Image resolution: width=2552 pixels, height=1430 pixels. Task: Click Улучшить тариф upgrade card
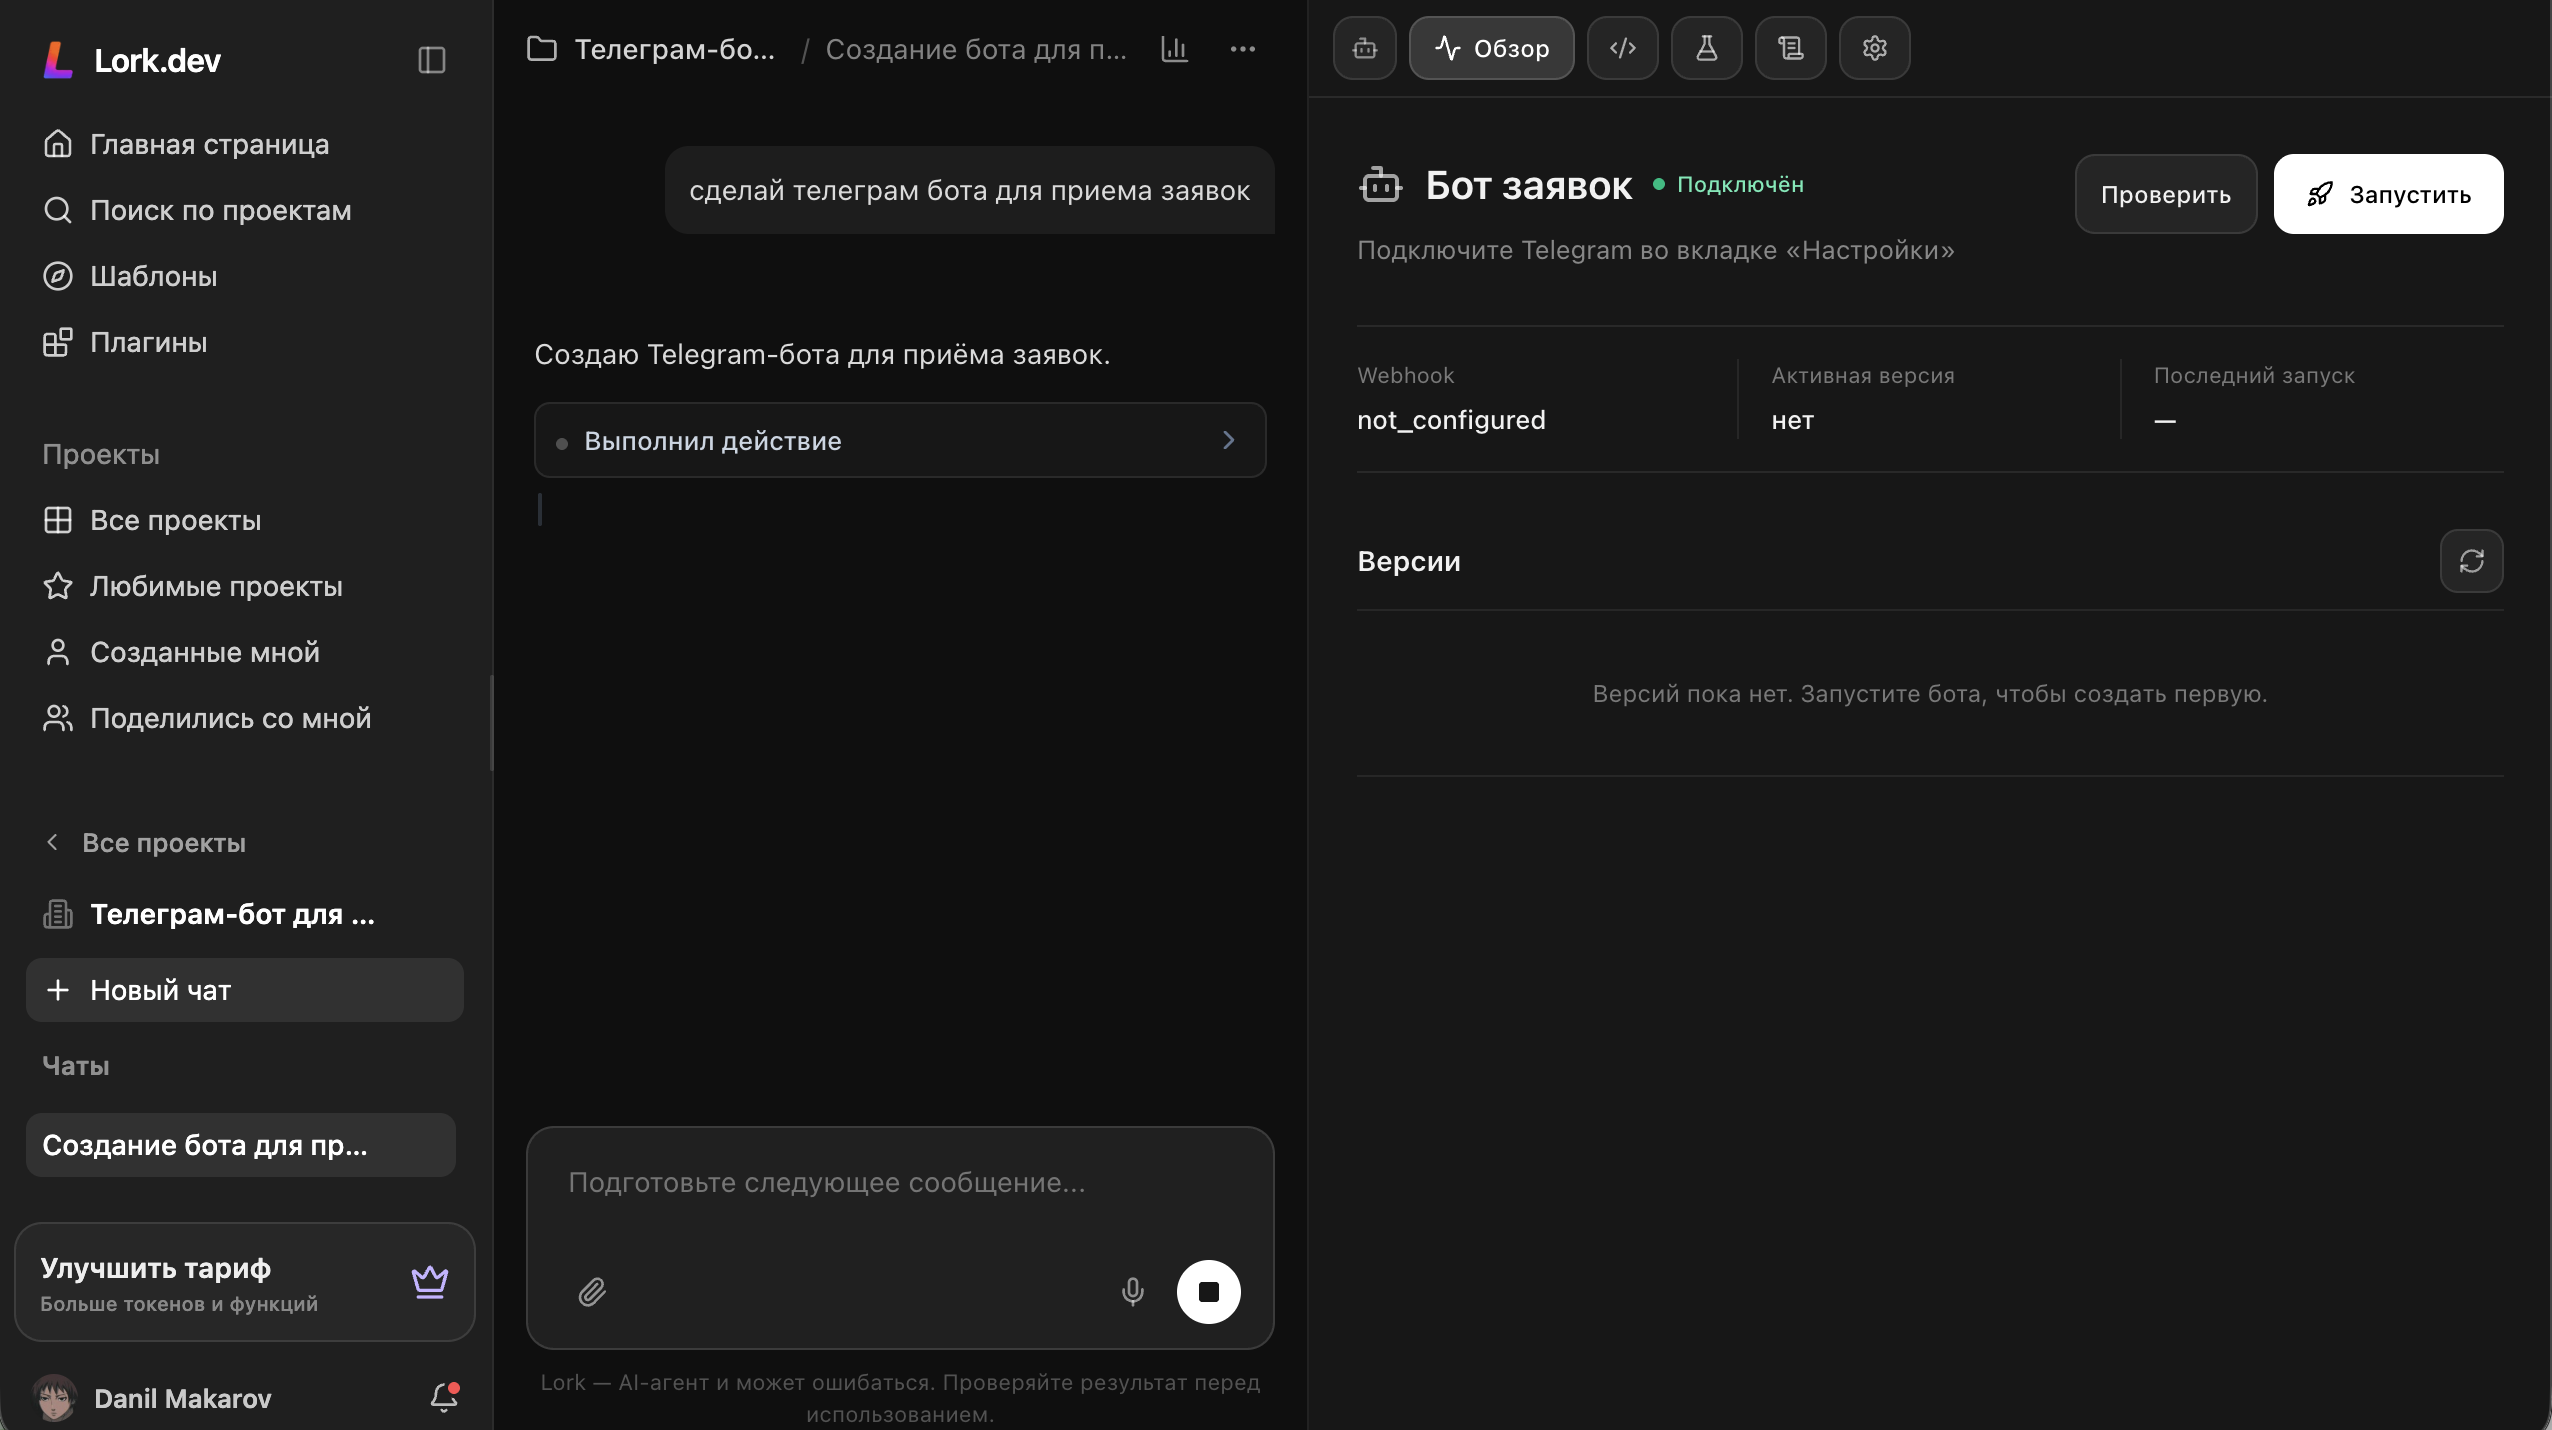point(245,1282)
